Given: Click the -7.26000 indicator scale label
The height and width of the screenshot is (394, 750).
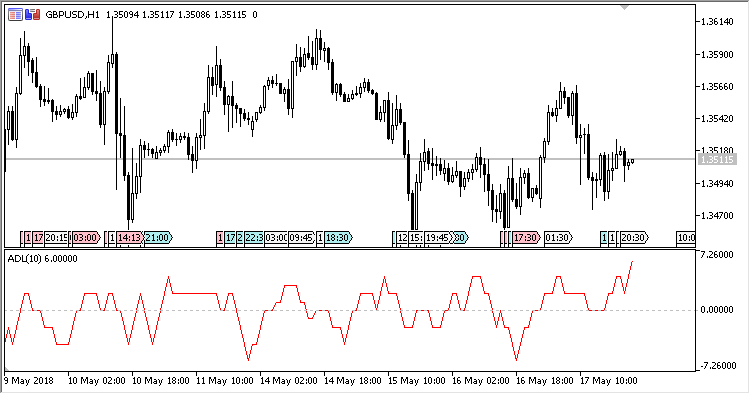Looking at the screenshot, I should (718, 366).
